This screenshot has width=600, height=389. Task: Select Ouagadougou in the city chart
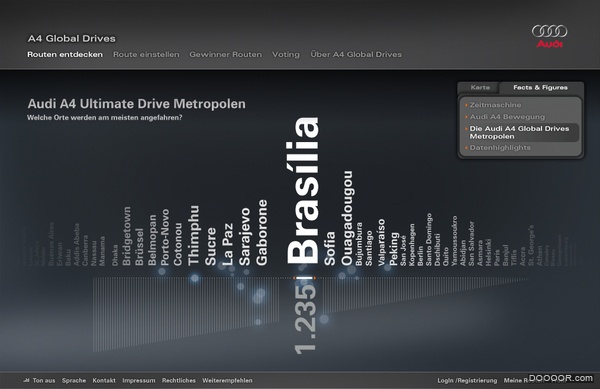(347, 218)
